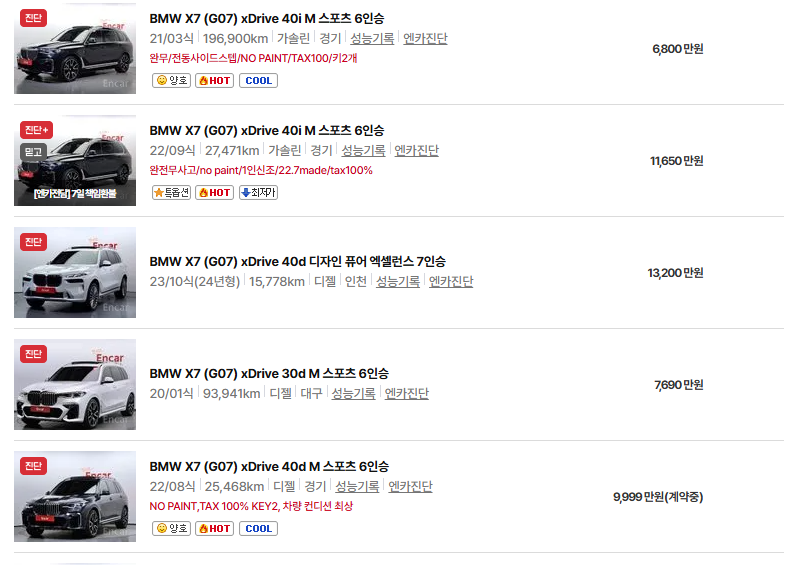Click the 양호 badge on first listing

tap(171, 81)
